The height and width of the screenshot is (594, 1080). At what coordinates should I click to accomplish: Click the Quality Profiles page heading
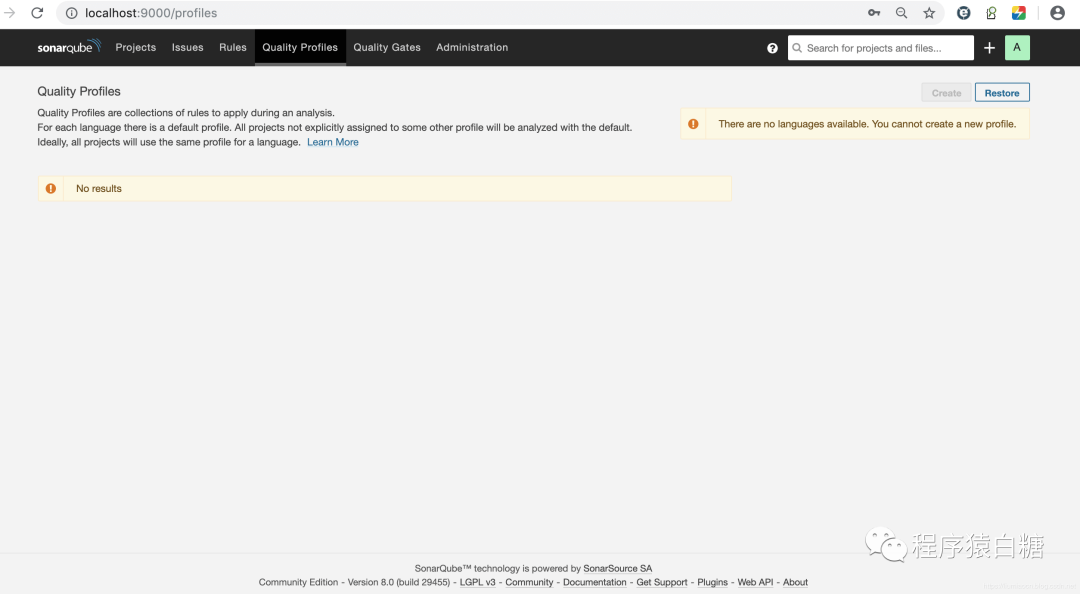(x=79, y=91)
